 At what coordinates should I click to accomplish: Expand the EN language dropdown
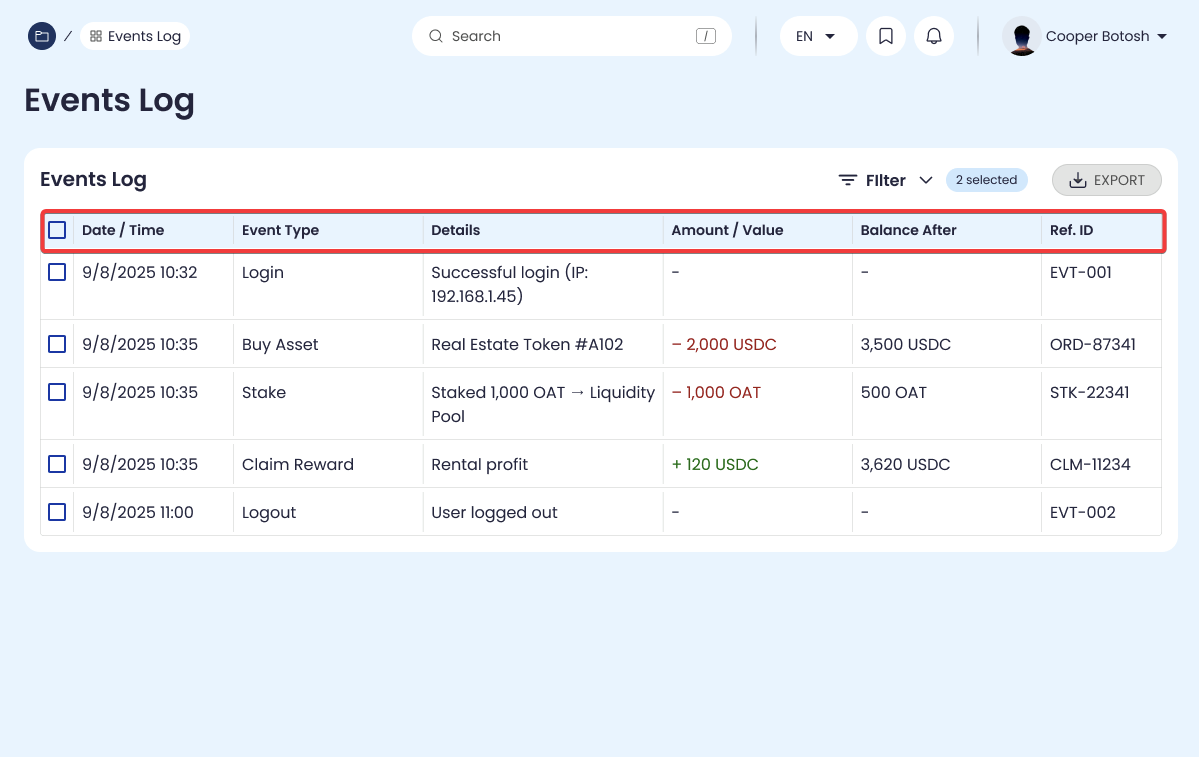click(x=817, y=36)
